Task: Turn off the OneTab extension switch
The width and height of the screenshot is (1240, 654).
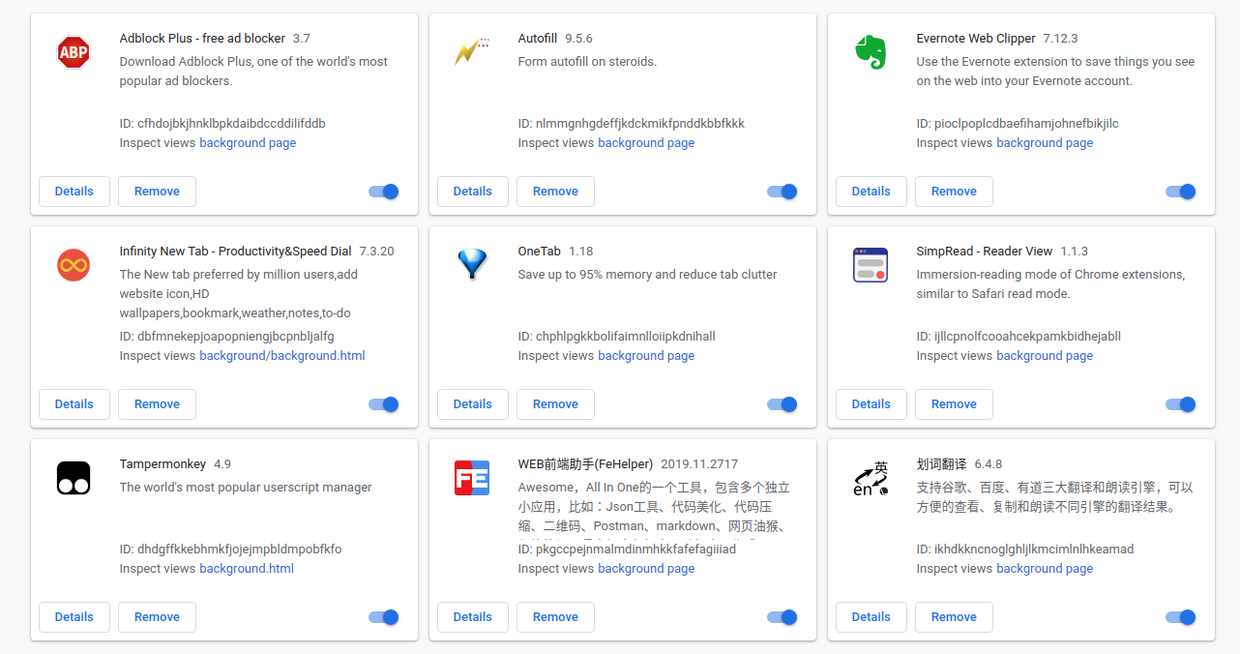Action: coord(782,404)
